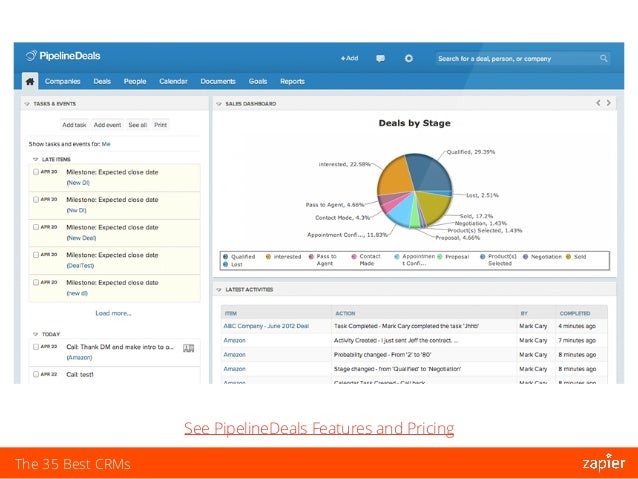The image size is (638, 479).
Task: Check the Call: test1 task checkbox
Action: point(36,374)
